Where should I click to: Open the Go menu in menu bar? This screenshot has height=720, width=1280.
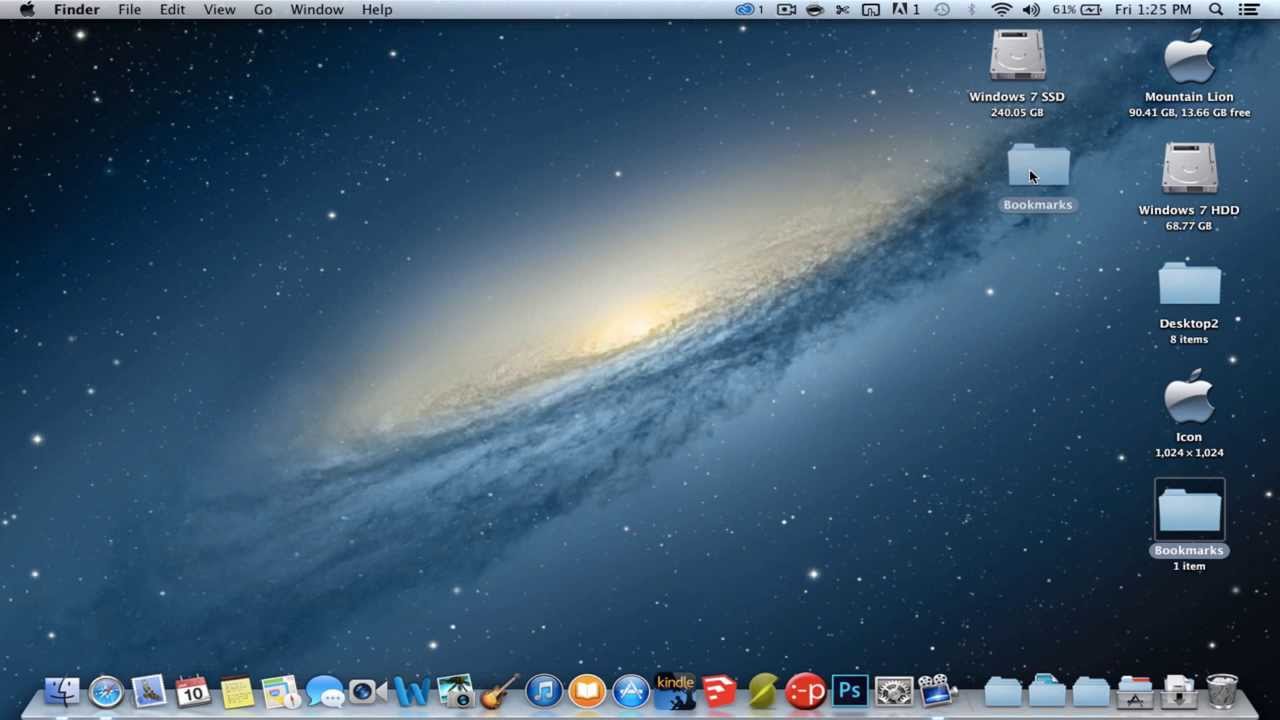click(x=263, y=9)
